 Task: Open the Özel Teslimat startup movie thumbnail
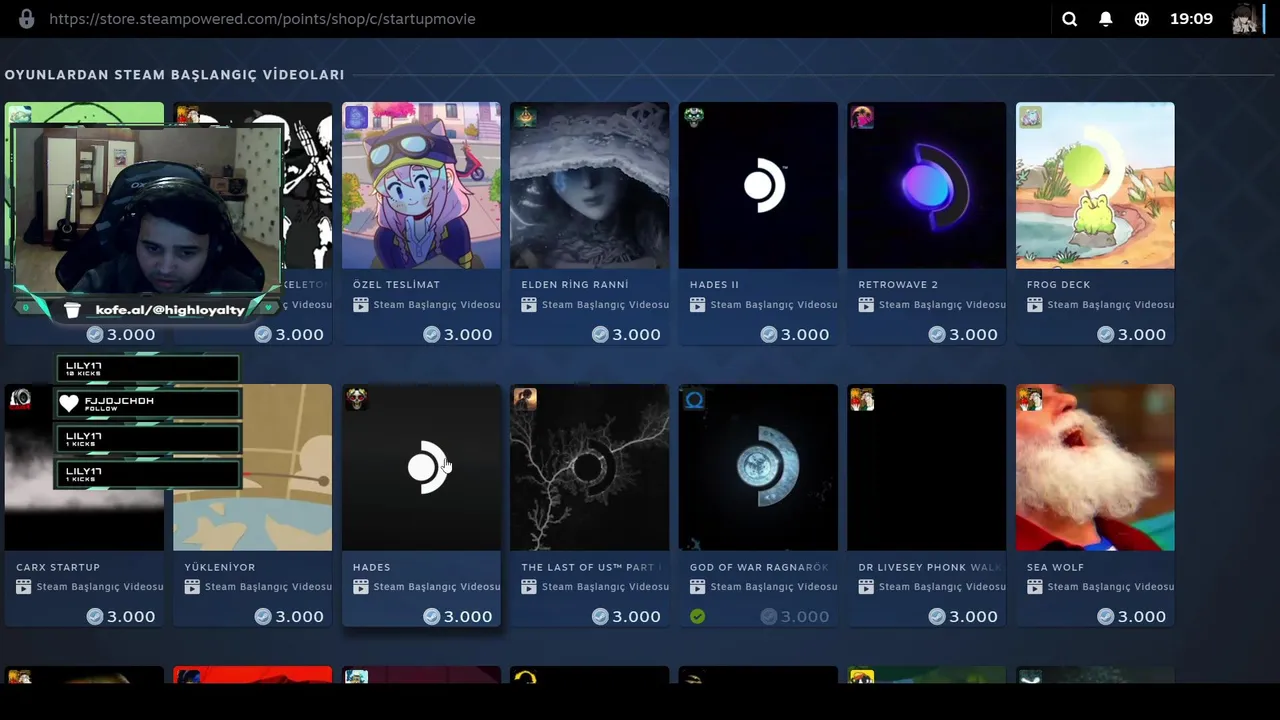421,185
